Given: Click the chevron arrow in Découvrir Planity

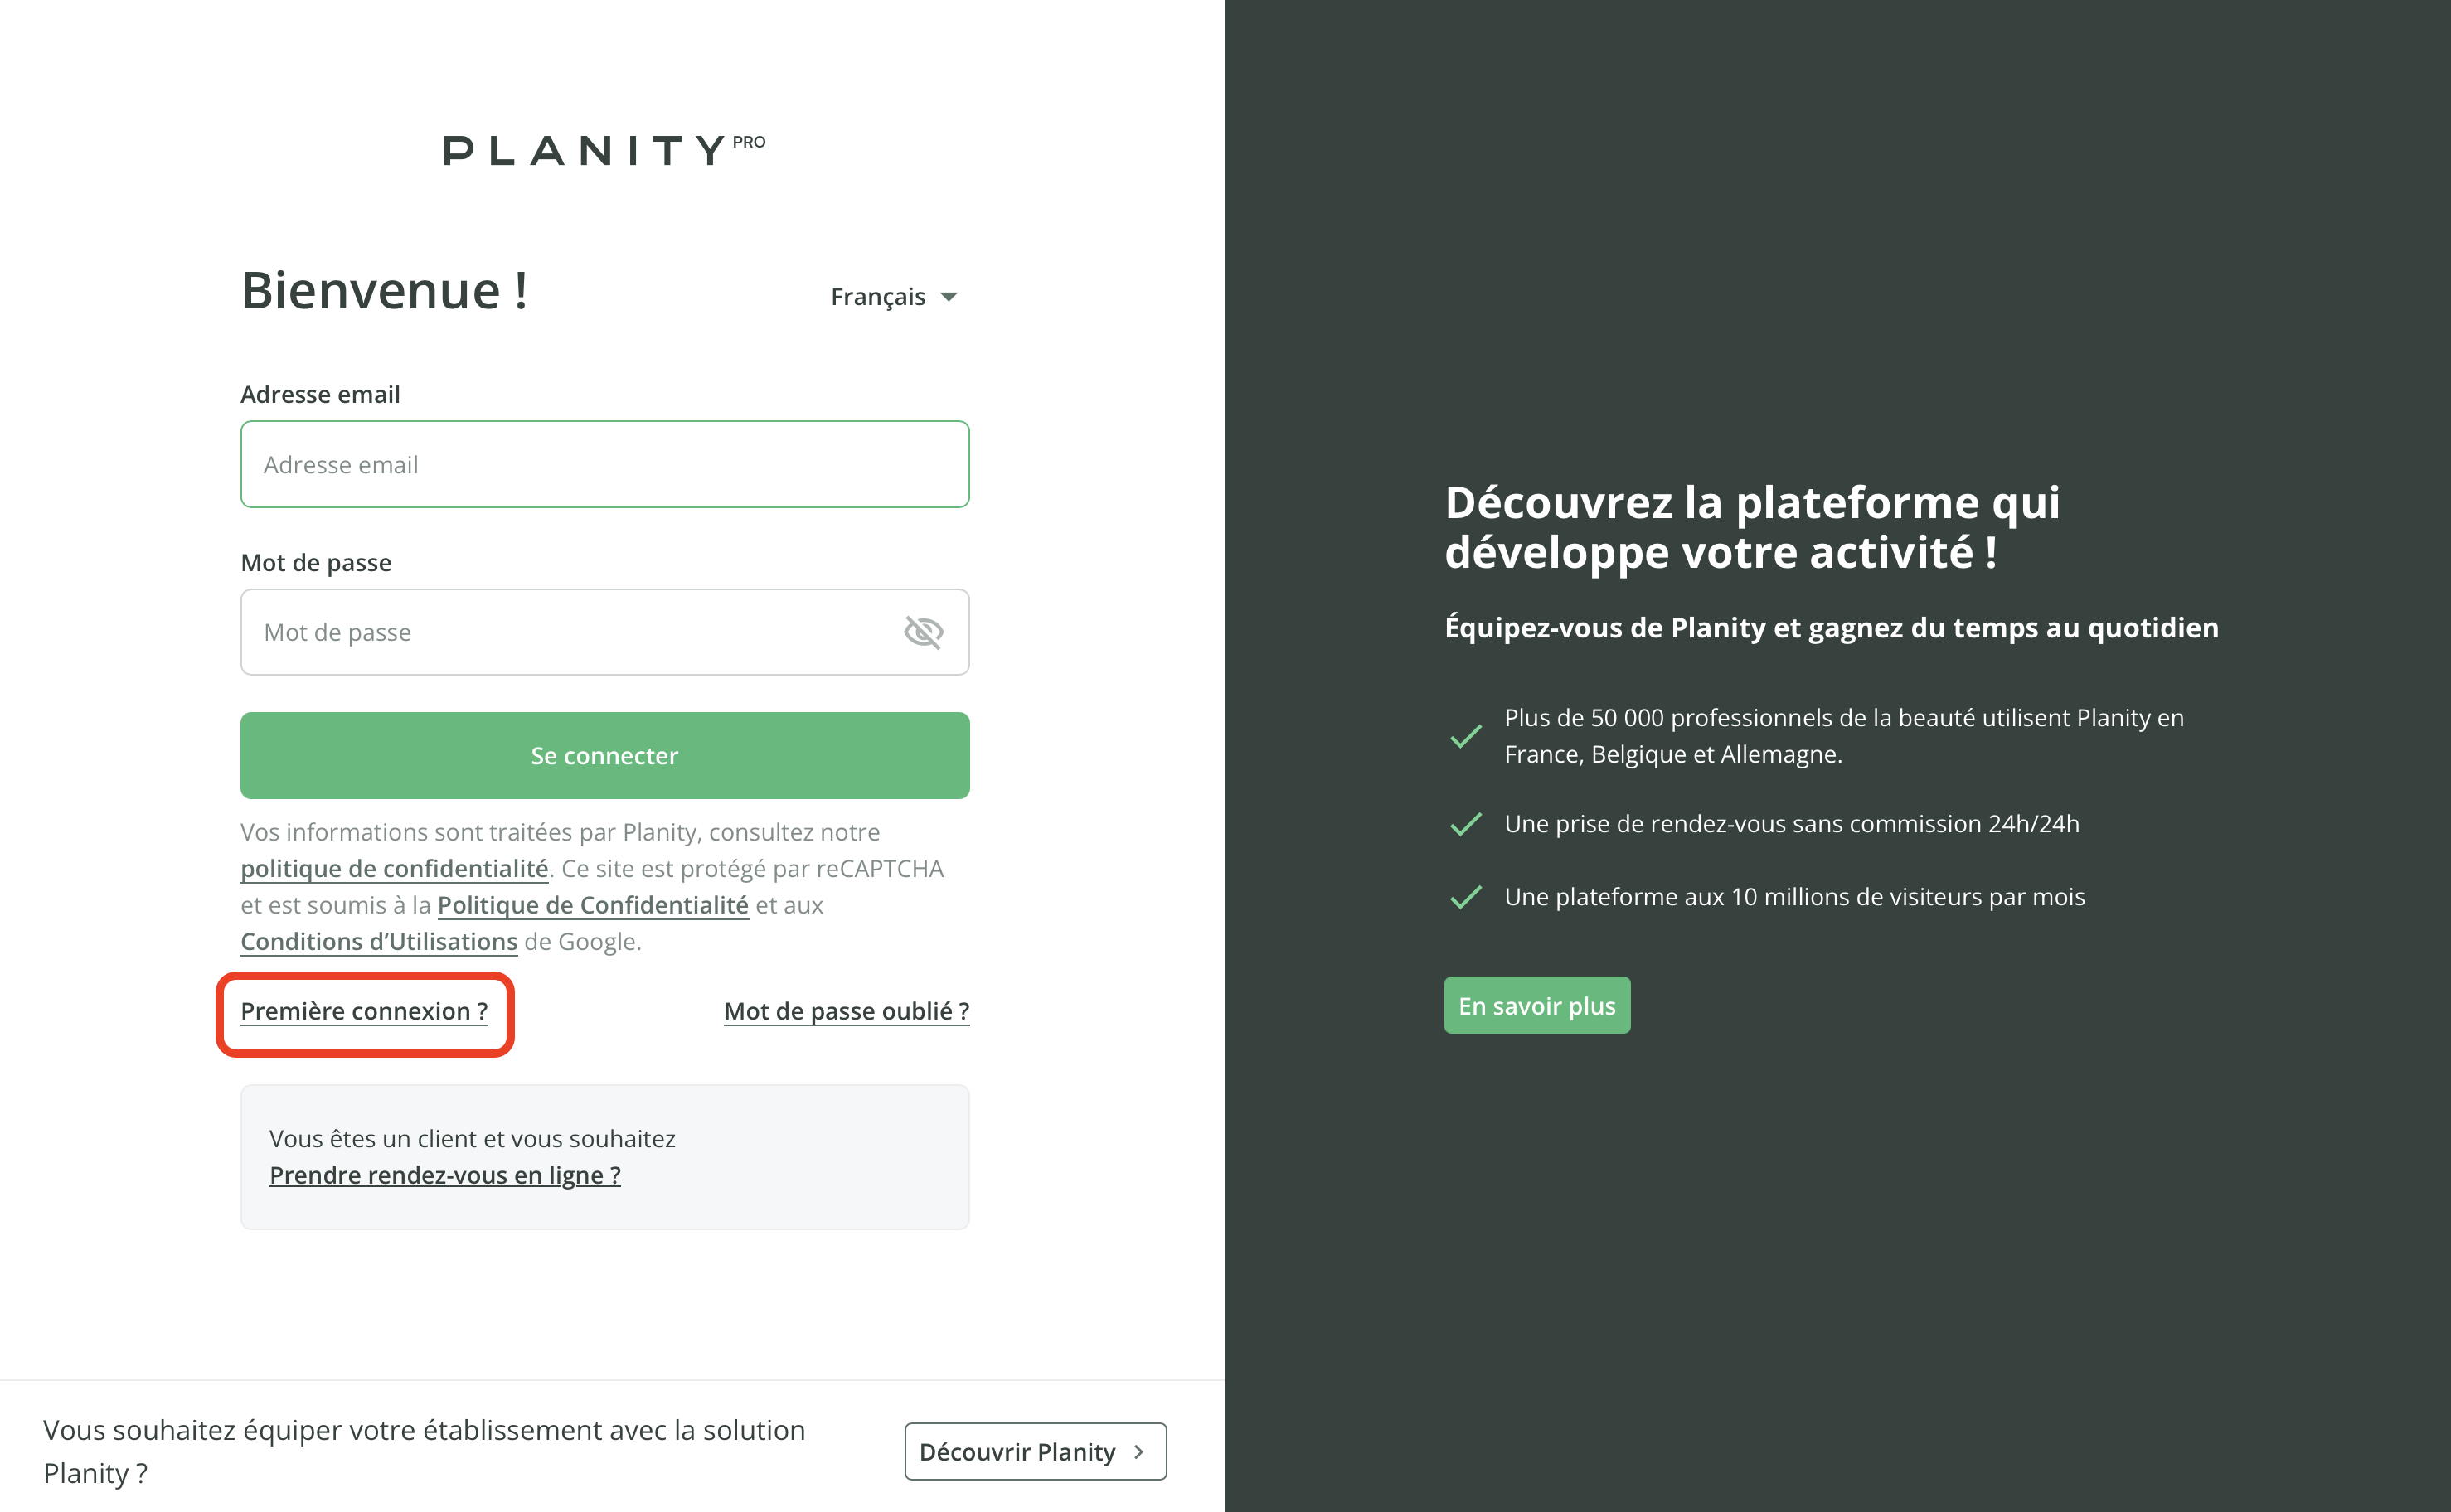Looking at the screenshot, I should [x=1138, y=1451].
